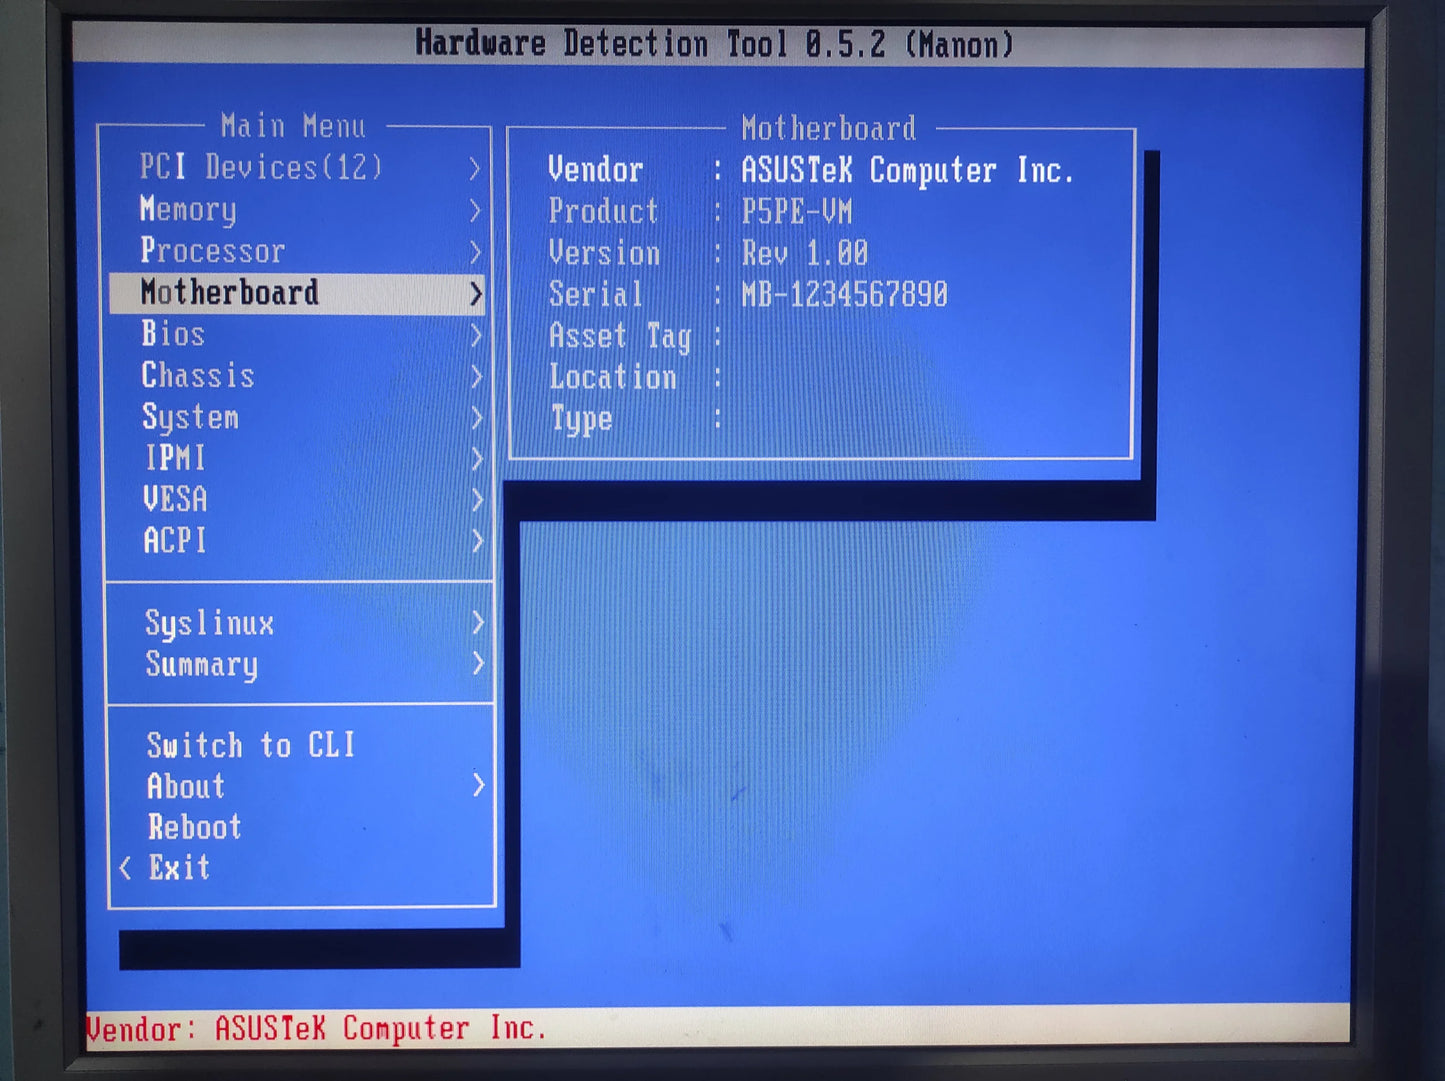1445x1081 pixels.
Task: Select the Product row label
Action: click(x=603, y=211)
